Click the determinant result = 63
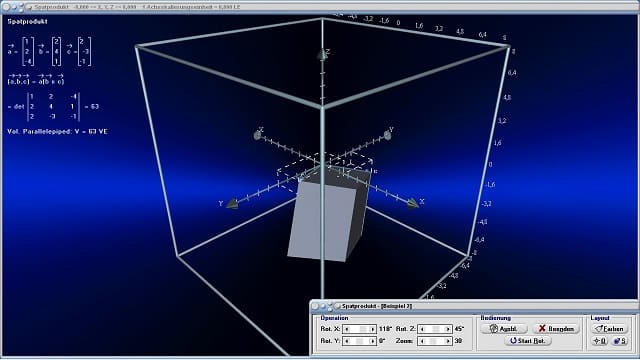This screenshot has width=640, height=360. pyautogui.click(x=92, y=107)
